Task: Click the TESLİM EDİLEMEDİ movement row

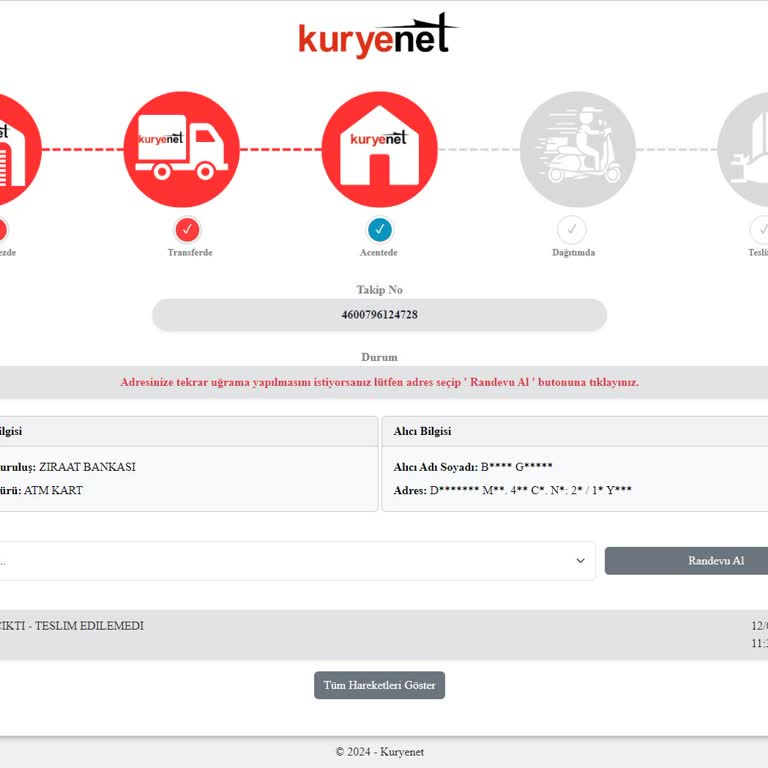Action: [x=384, y=635]
